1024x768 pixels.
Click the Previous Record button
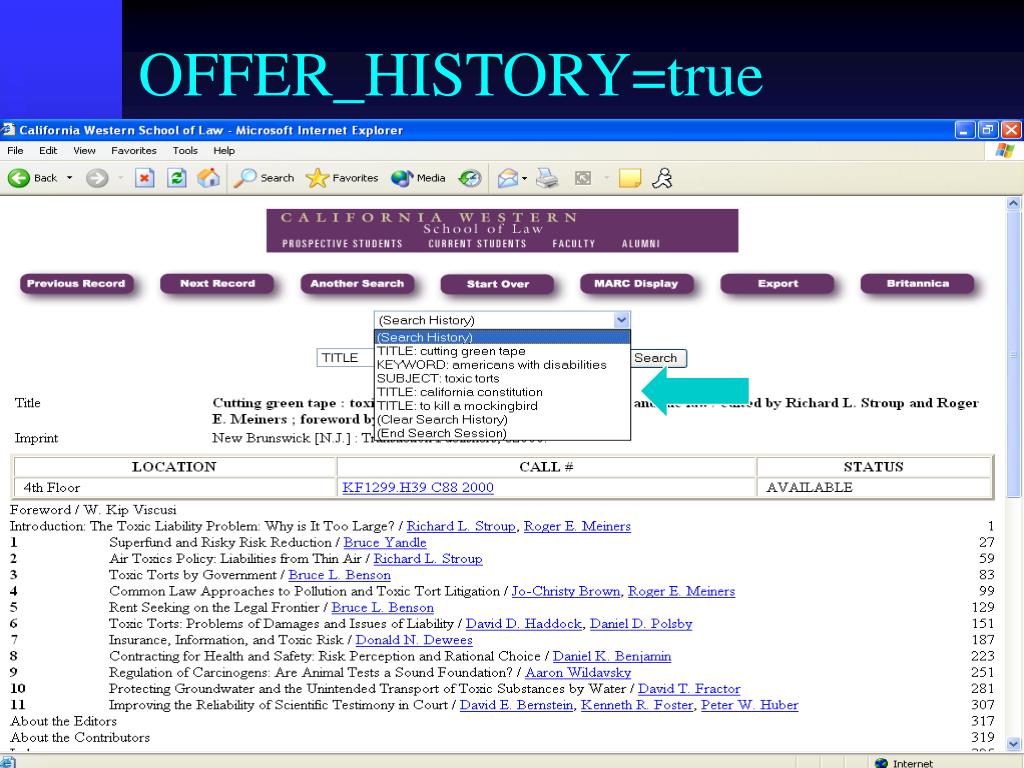click(x=76, y=283)
